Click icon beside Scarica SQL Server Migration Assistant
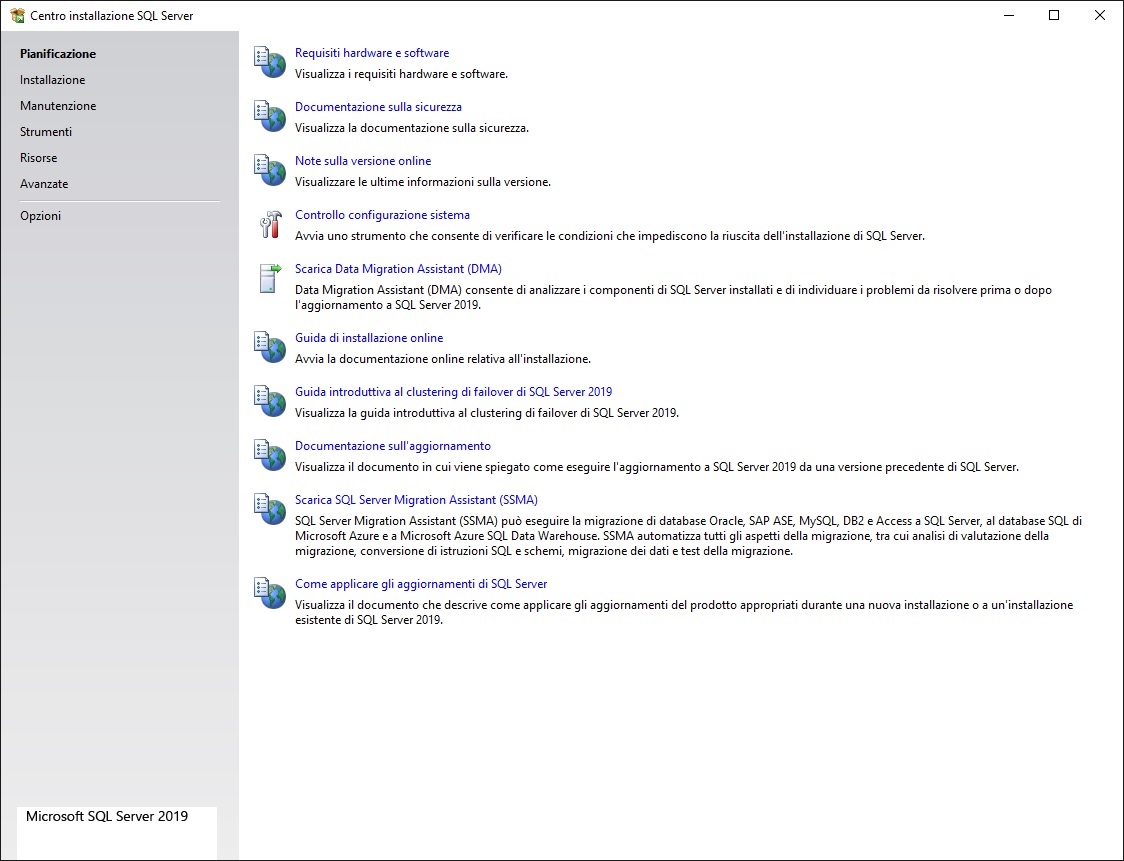The image size is (1124, 861). [x=270, y=509]
